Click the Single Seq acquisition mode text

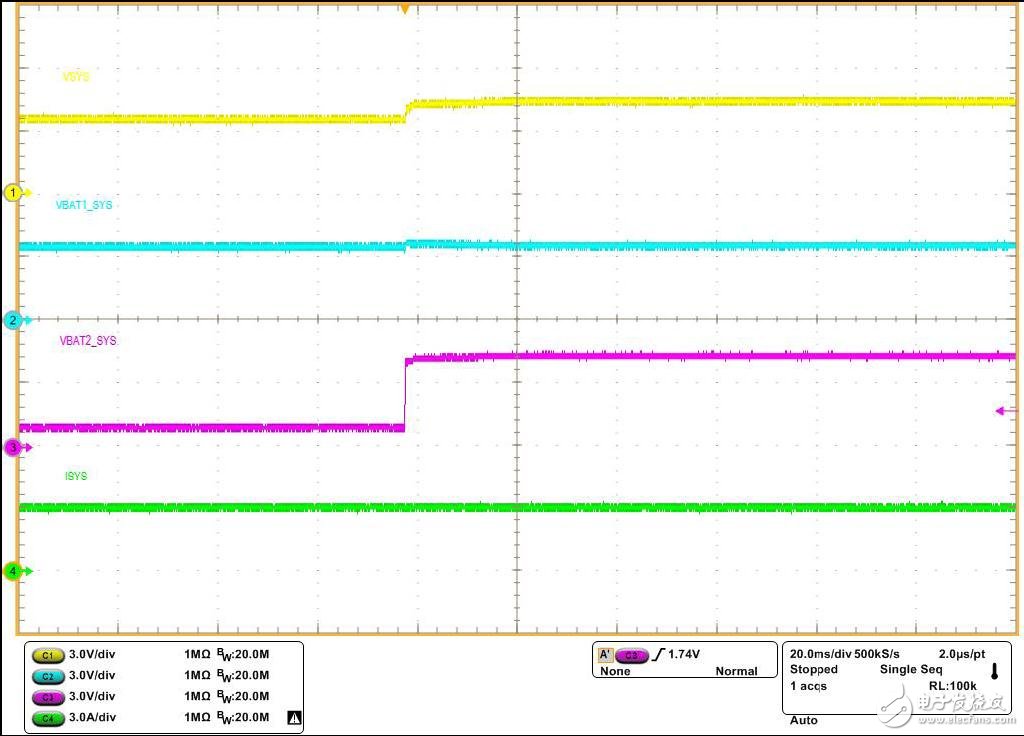tap(910, 669)
